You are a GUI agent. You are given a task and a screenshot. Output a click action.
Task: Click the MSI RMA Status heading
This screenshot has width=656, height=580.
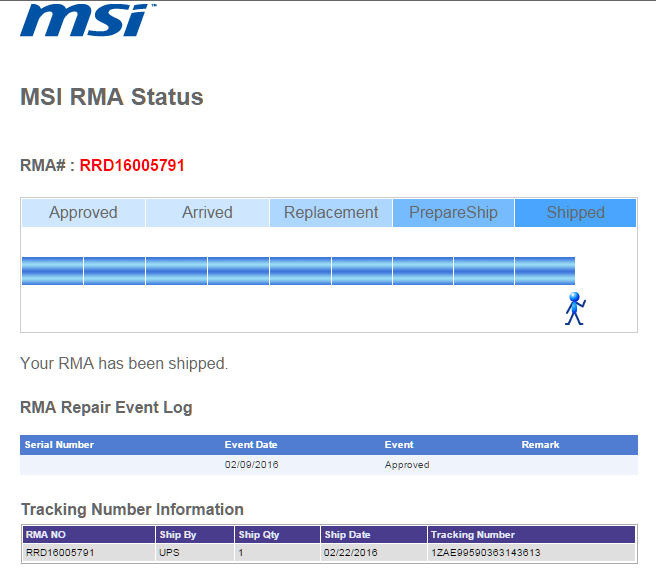[112, 97]
